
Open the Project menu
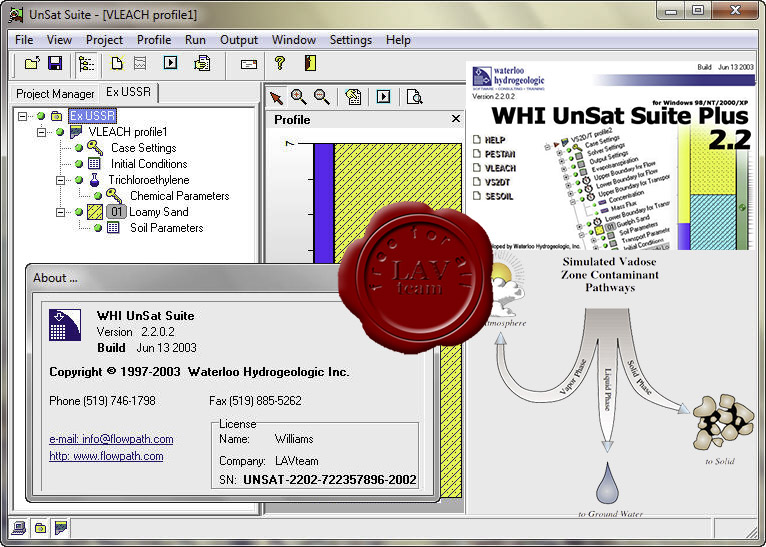(x=104, y=40)
